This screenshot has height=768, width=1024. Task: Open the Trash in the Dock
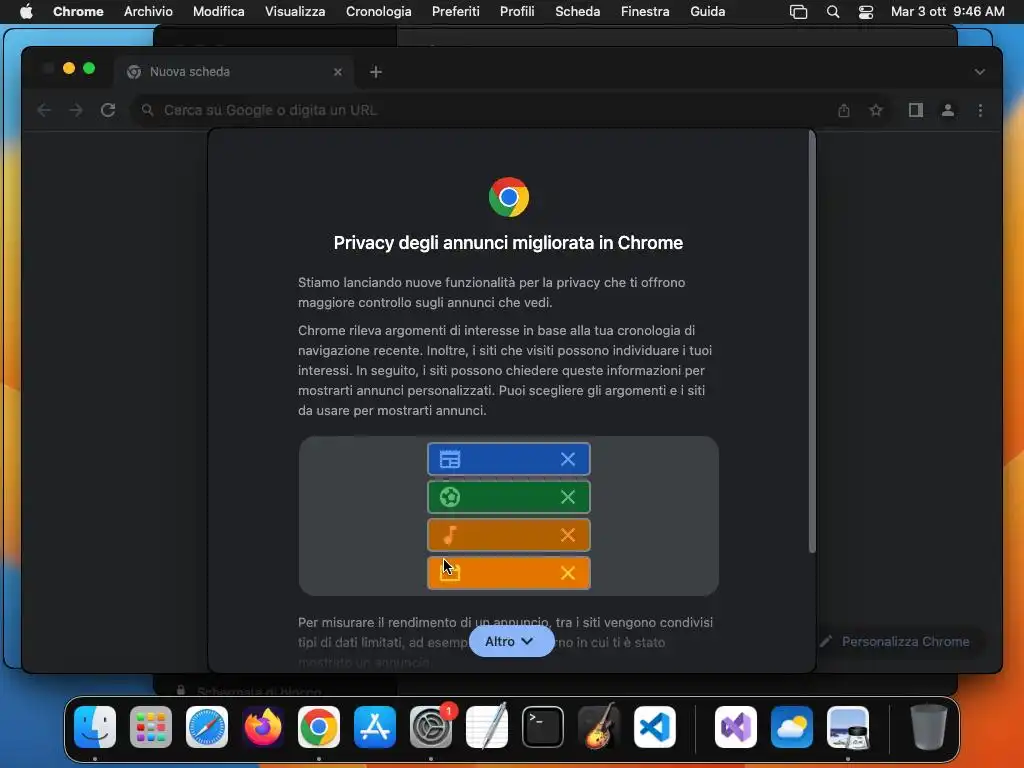[x=929, y=727]
